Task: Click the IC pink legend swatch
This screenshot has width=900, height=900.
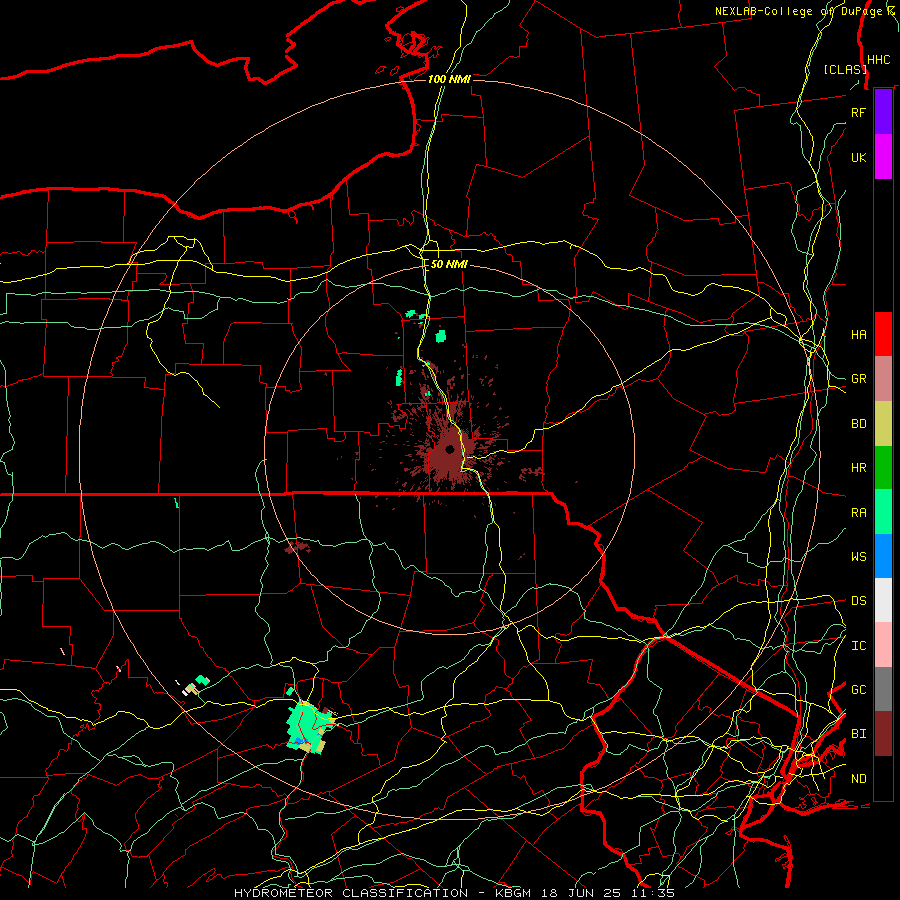Action: (x=883, y=645)
